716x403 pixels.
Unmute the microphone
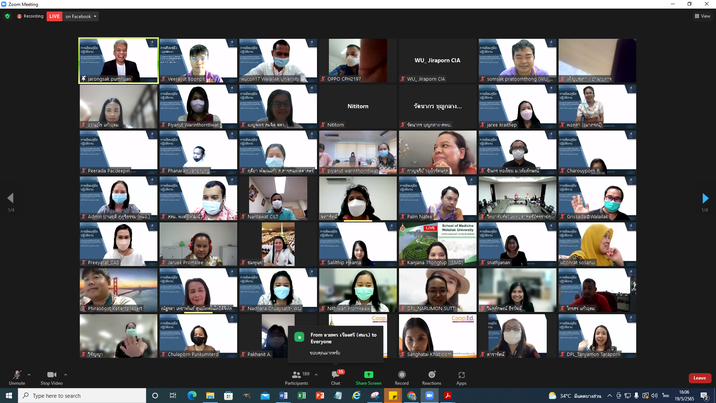16,375
